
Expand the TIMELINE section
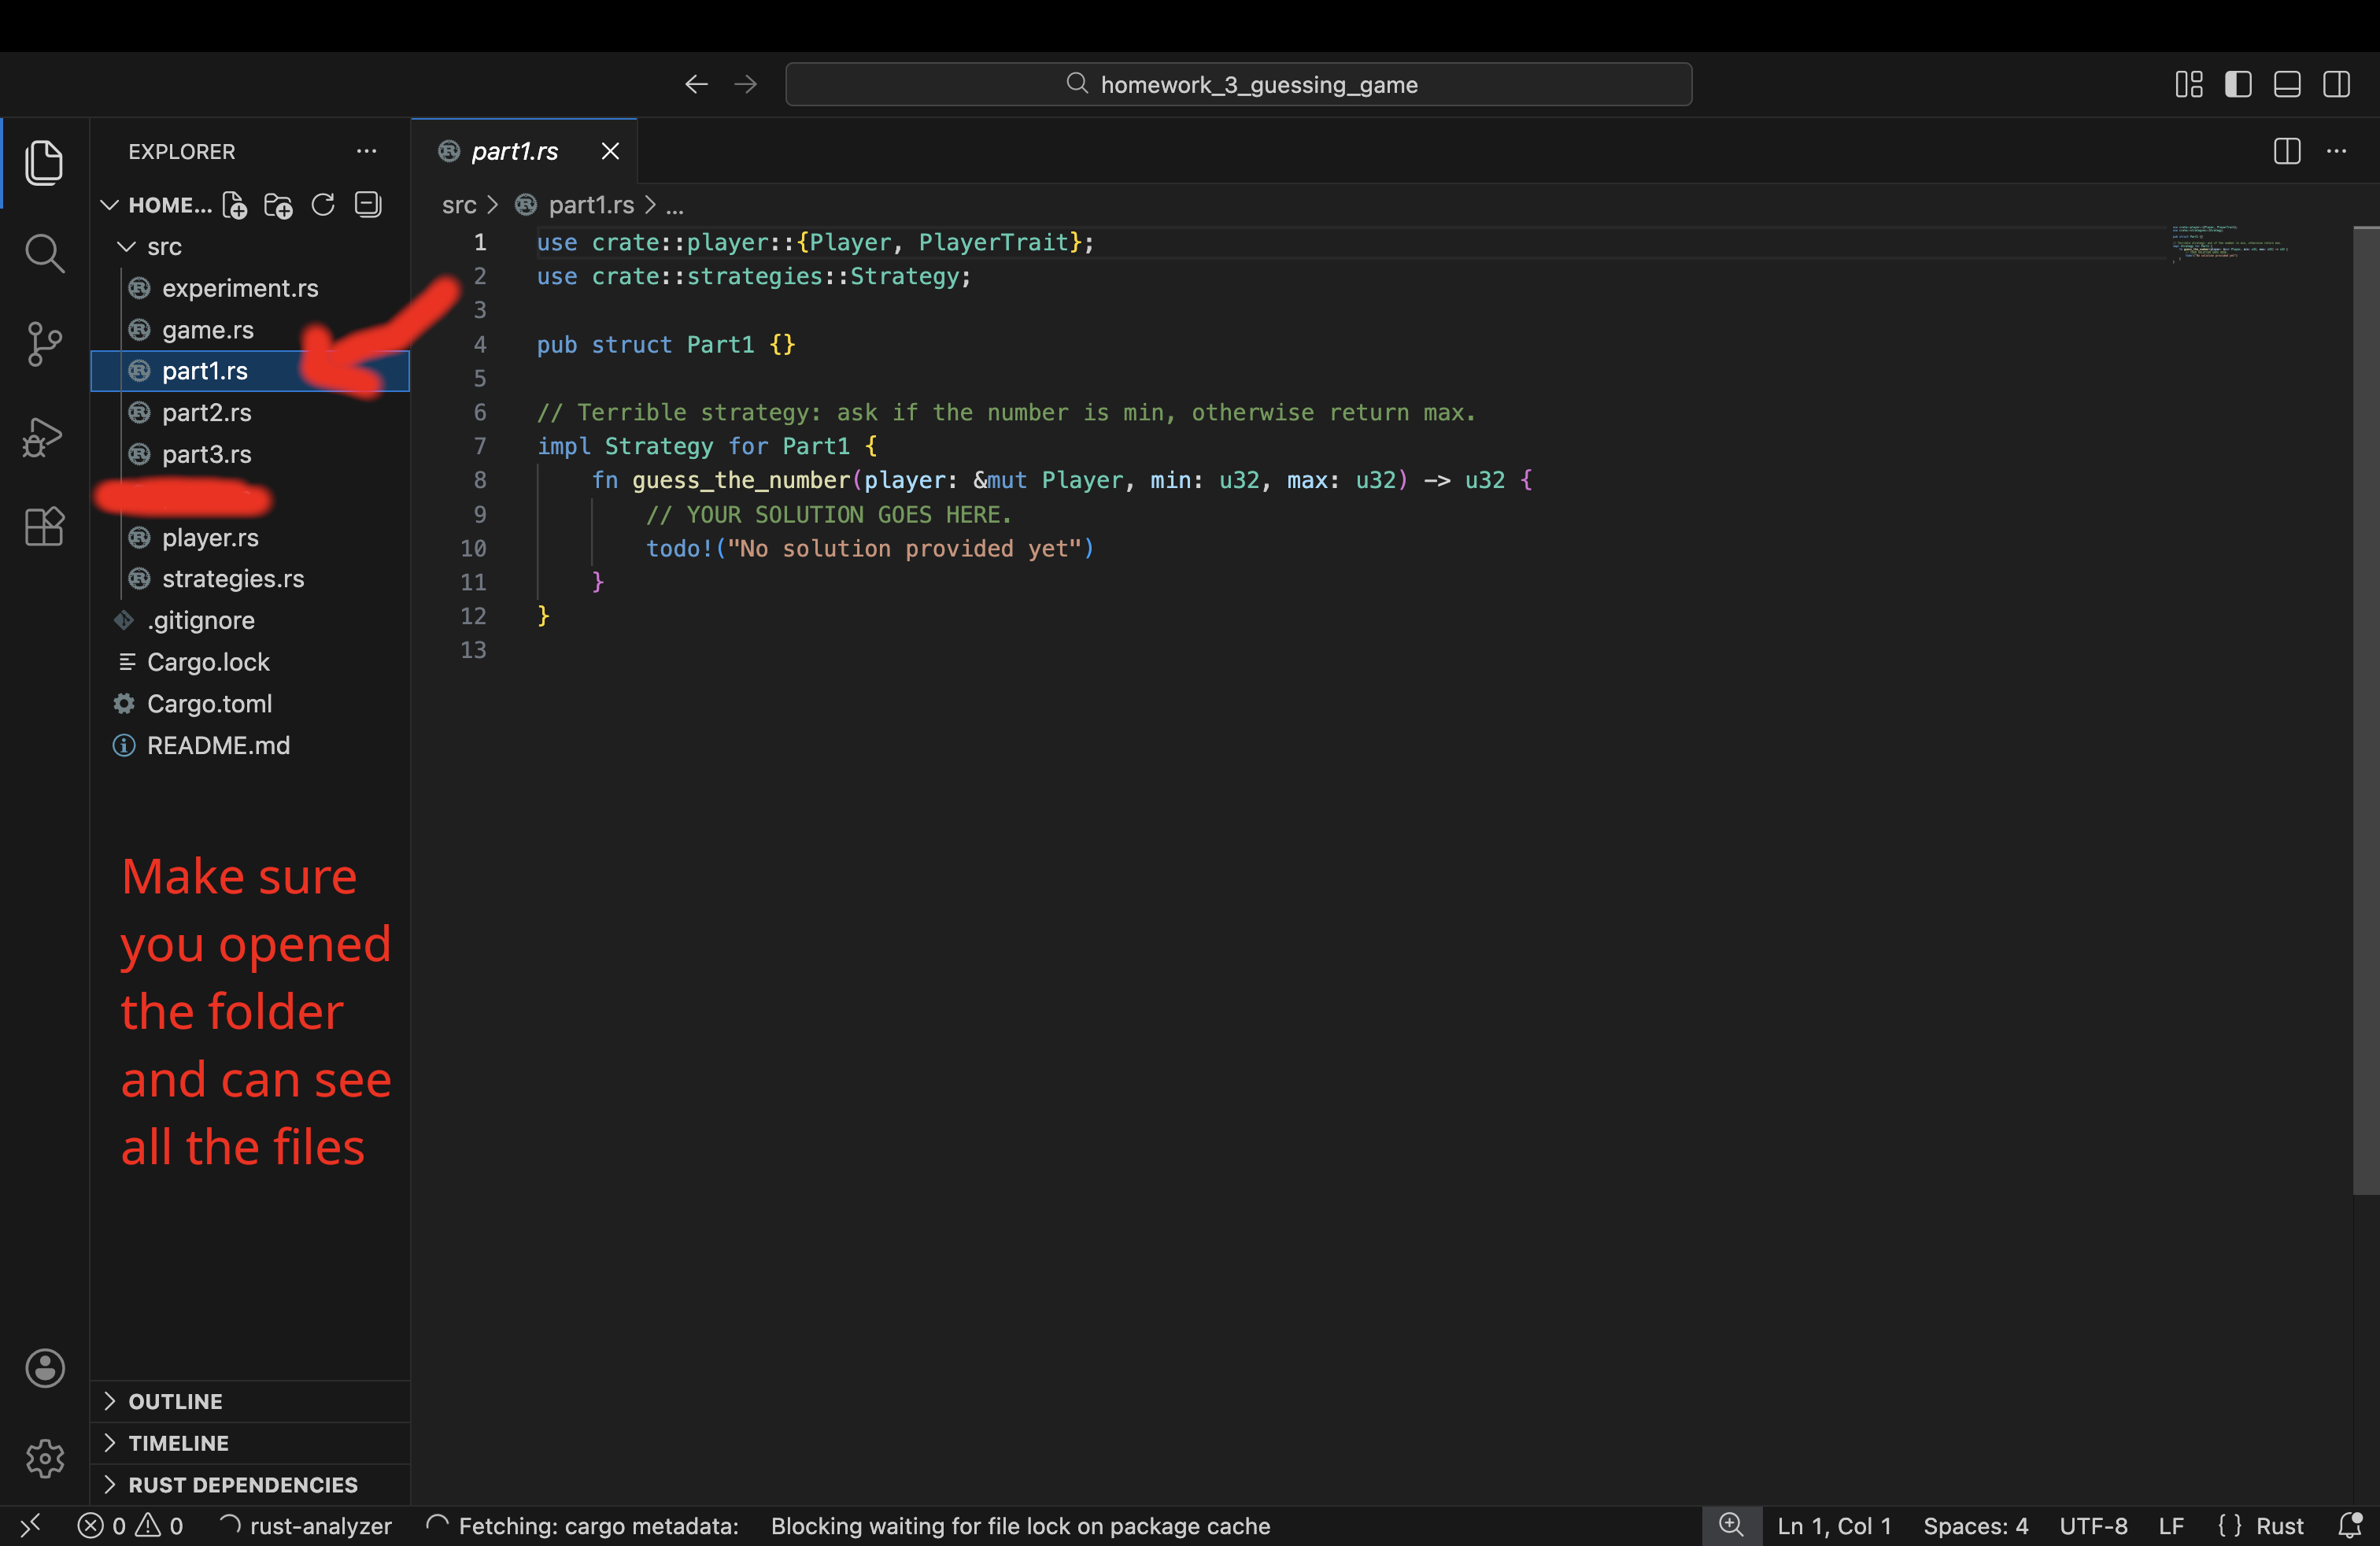coord(178,1443)
